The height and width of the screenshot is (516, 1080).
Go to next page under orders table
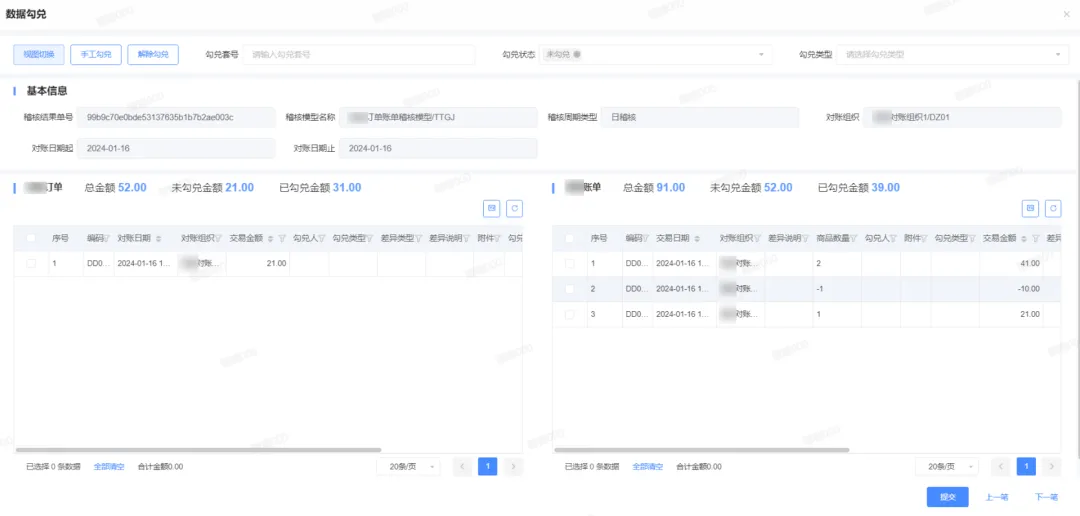pos(513,466)
